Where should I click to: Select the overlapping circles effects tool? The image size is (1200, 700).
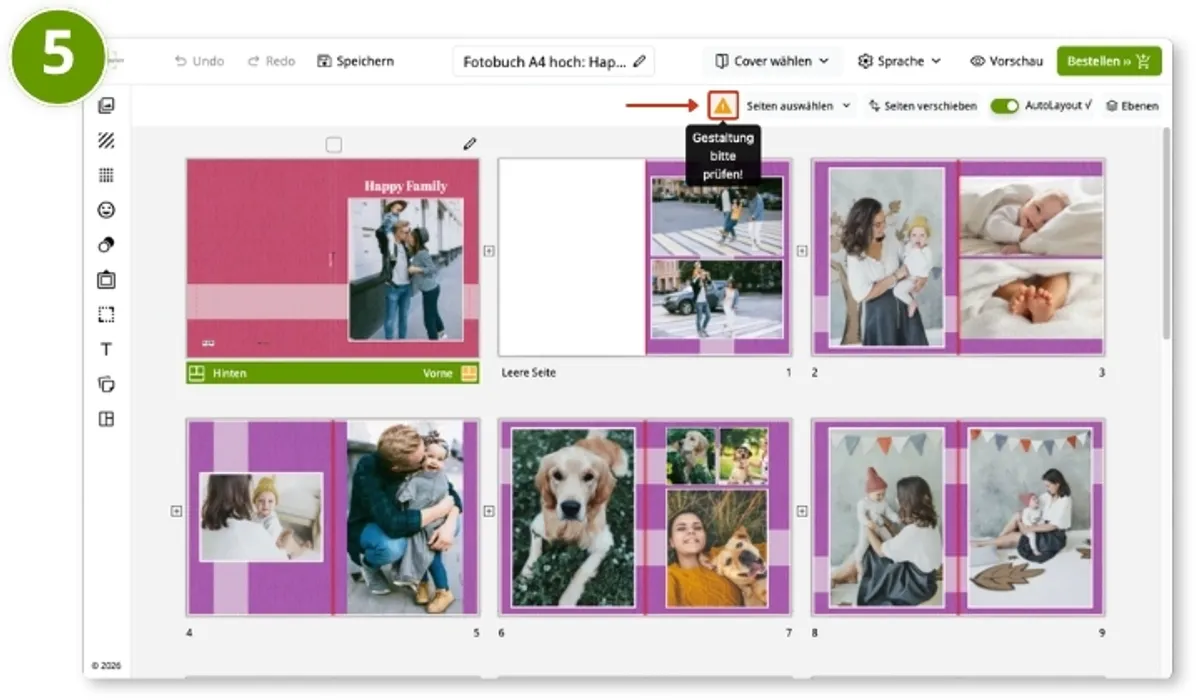click(x=106, y=245)
